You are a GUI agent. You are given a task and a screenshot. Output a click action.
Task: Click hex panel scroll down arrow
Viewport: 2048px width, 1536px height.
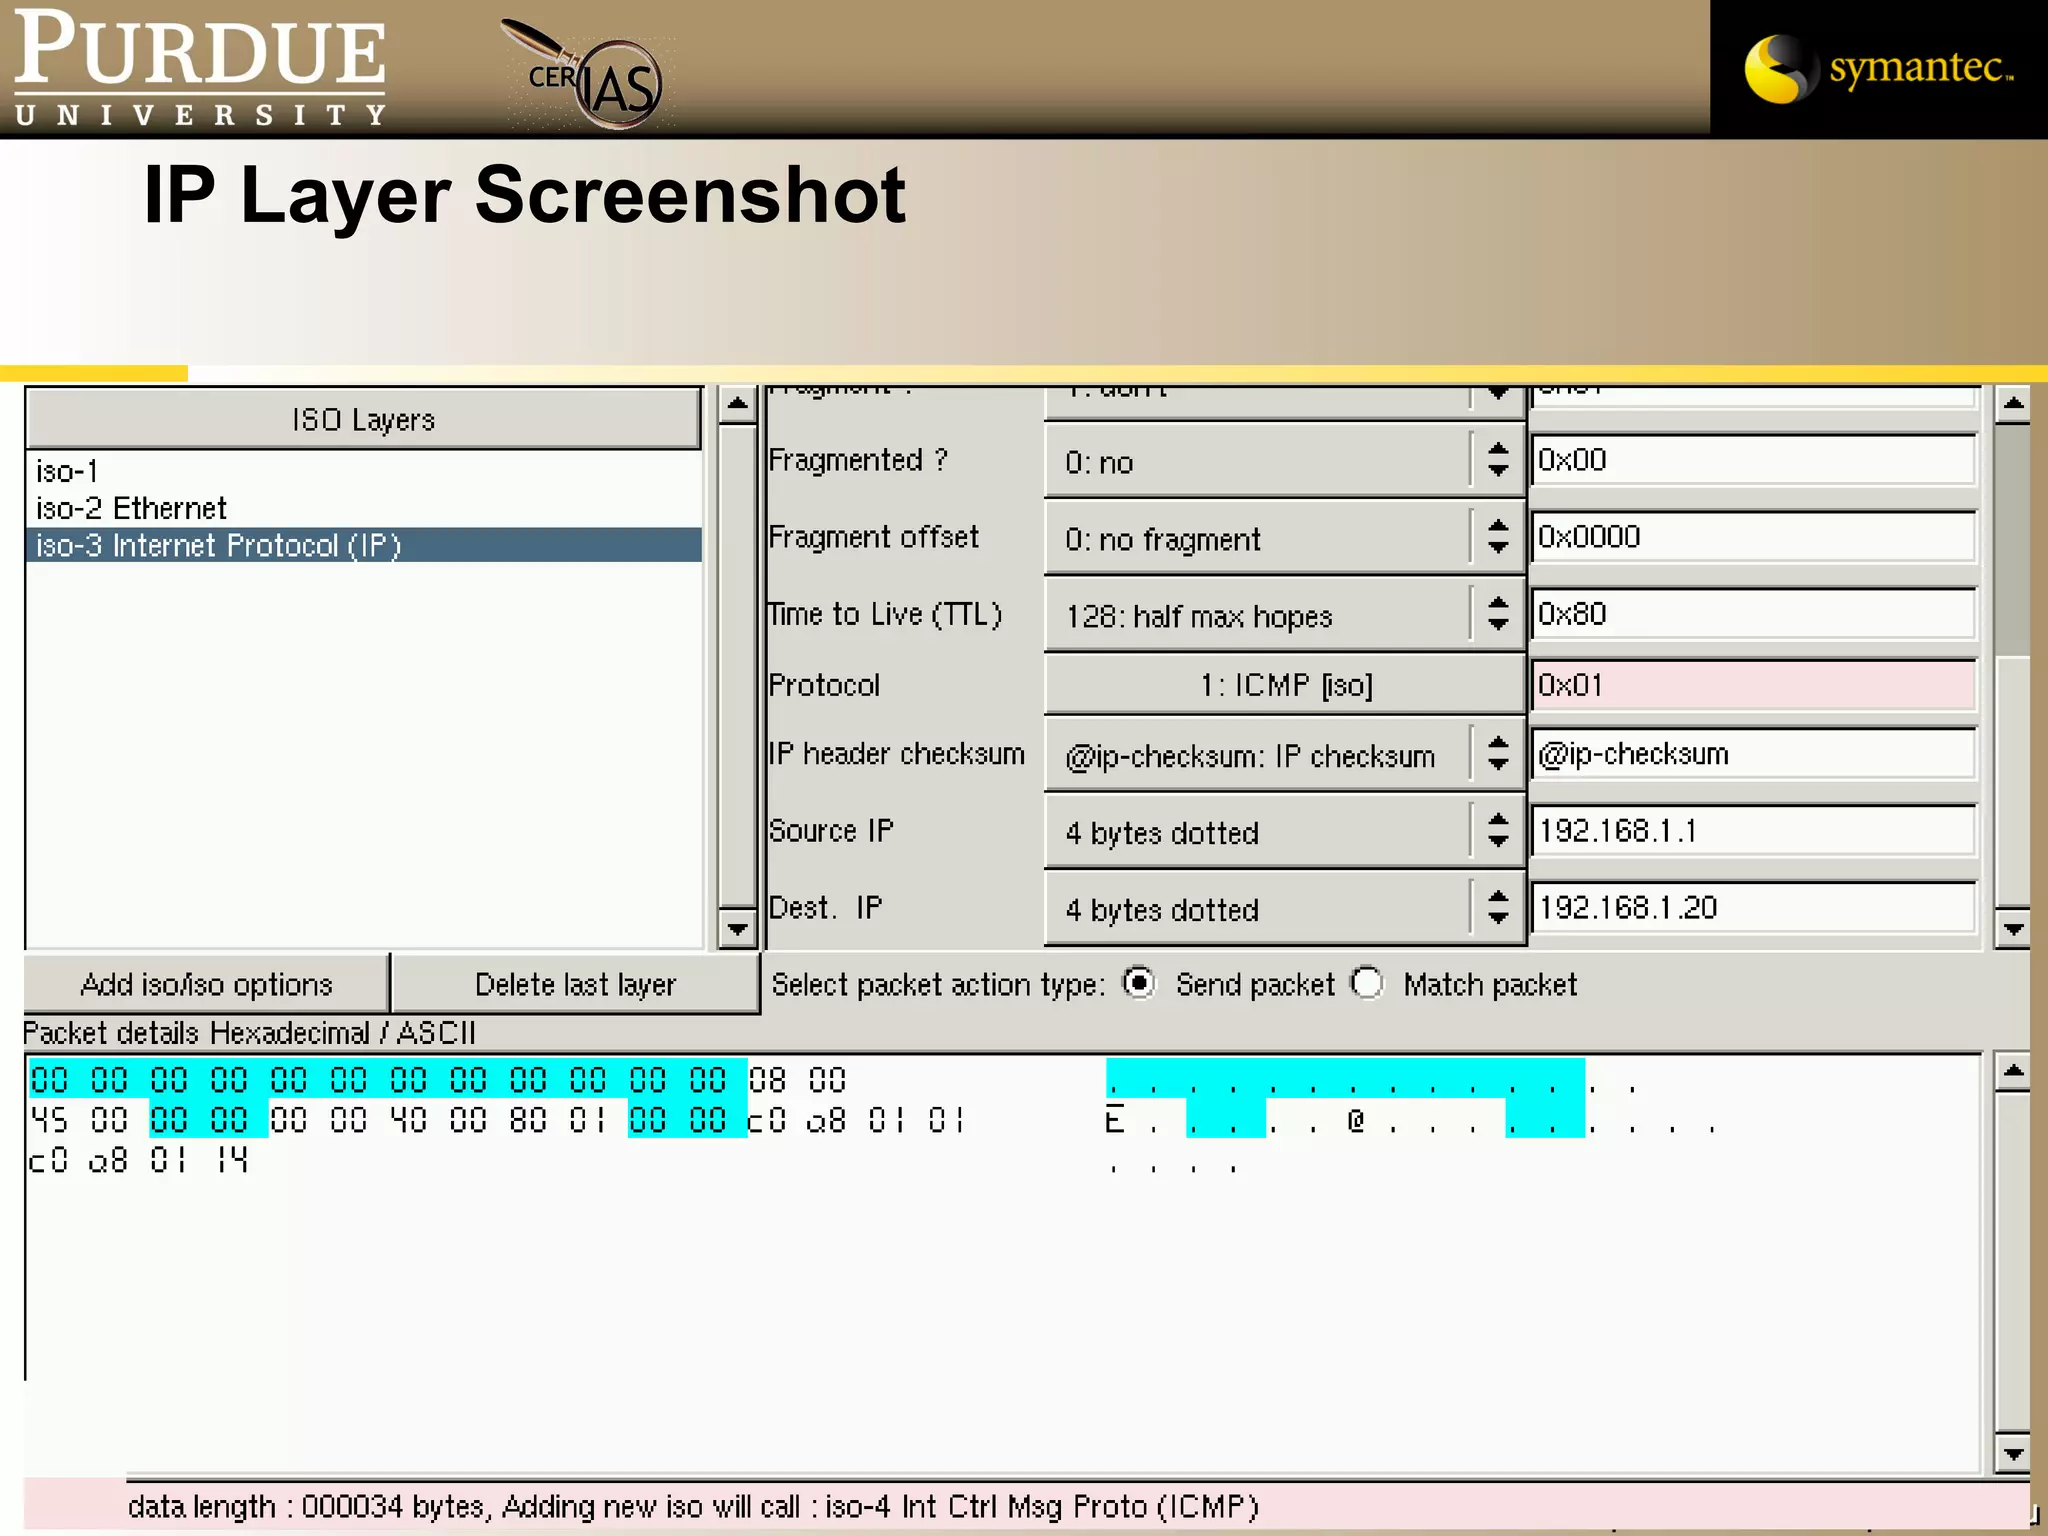tap(2012, 1454)
